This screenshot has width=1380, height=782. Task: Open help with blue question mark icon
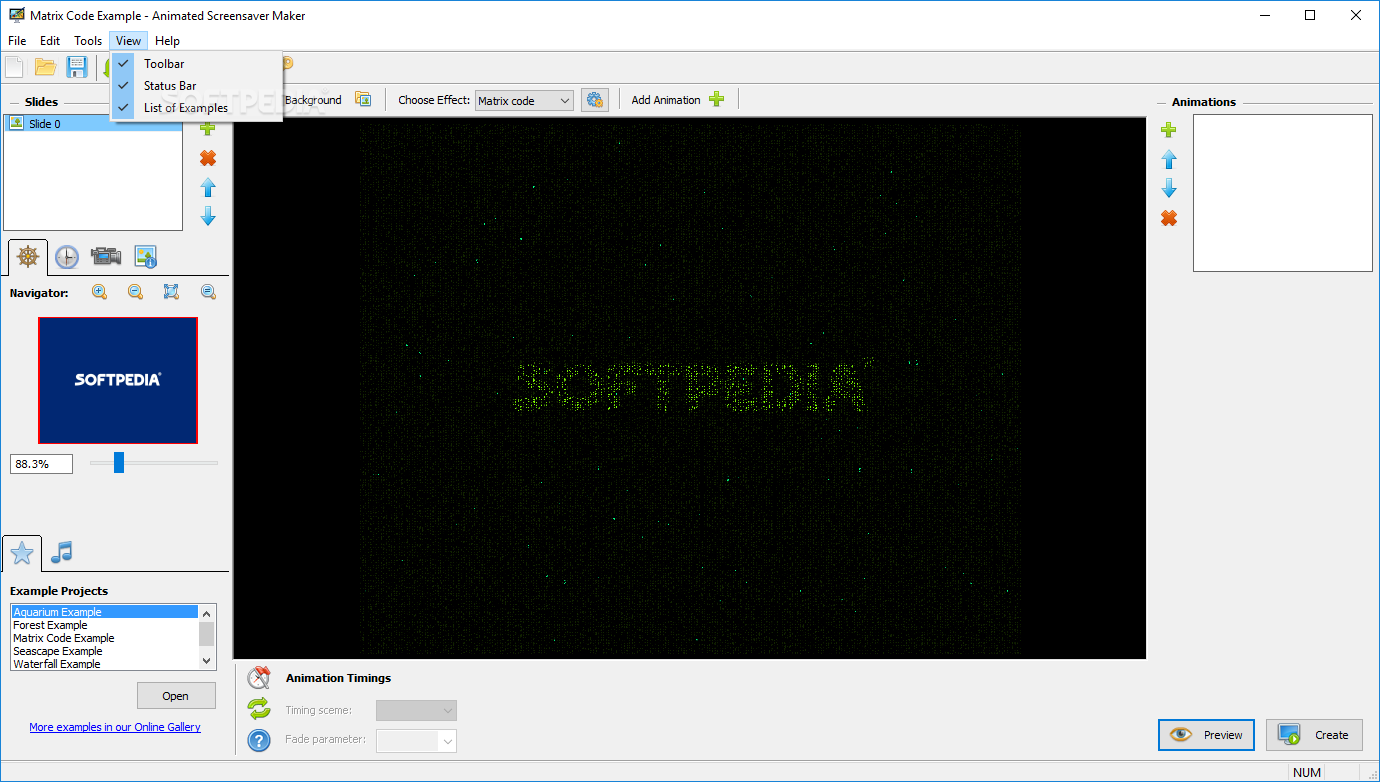point(259,741)
